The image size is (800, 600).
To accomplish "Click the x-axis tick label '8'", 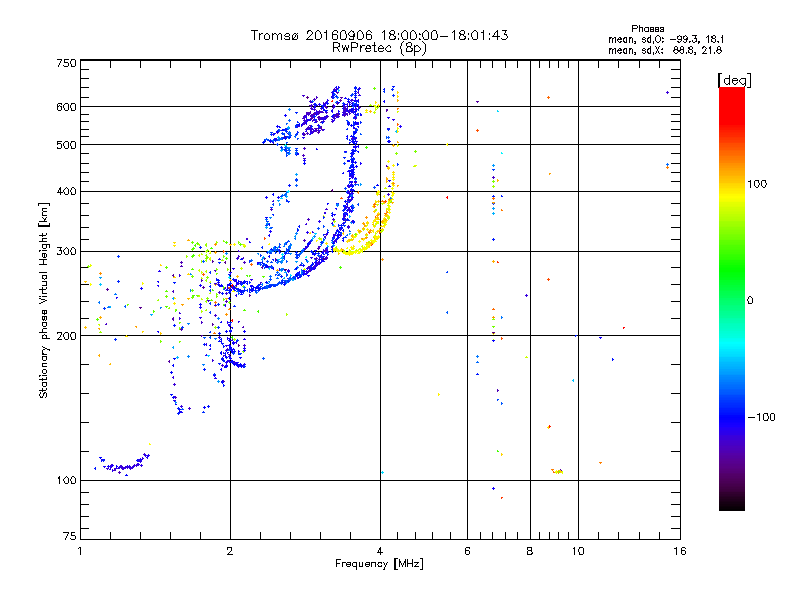I will click(x=530, y=551).
